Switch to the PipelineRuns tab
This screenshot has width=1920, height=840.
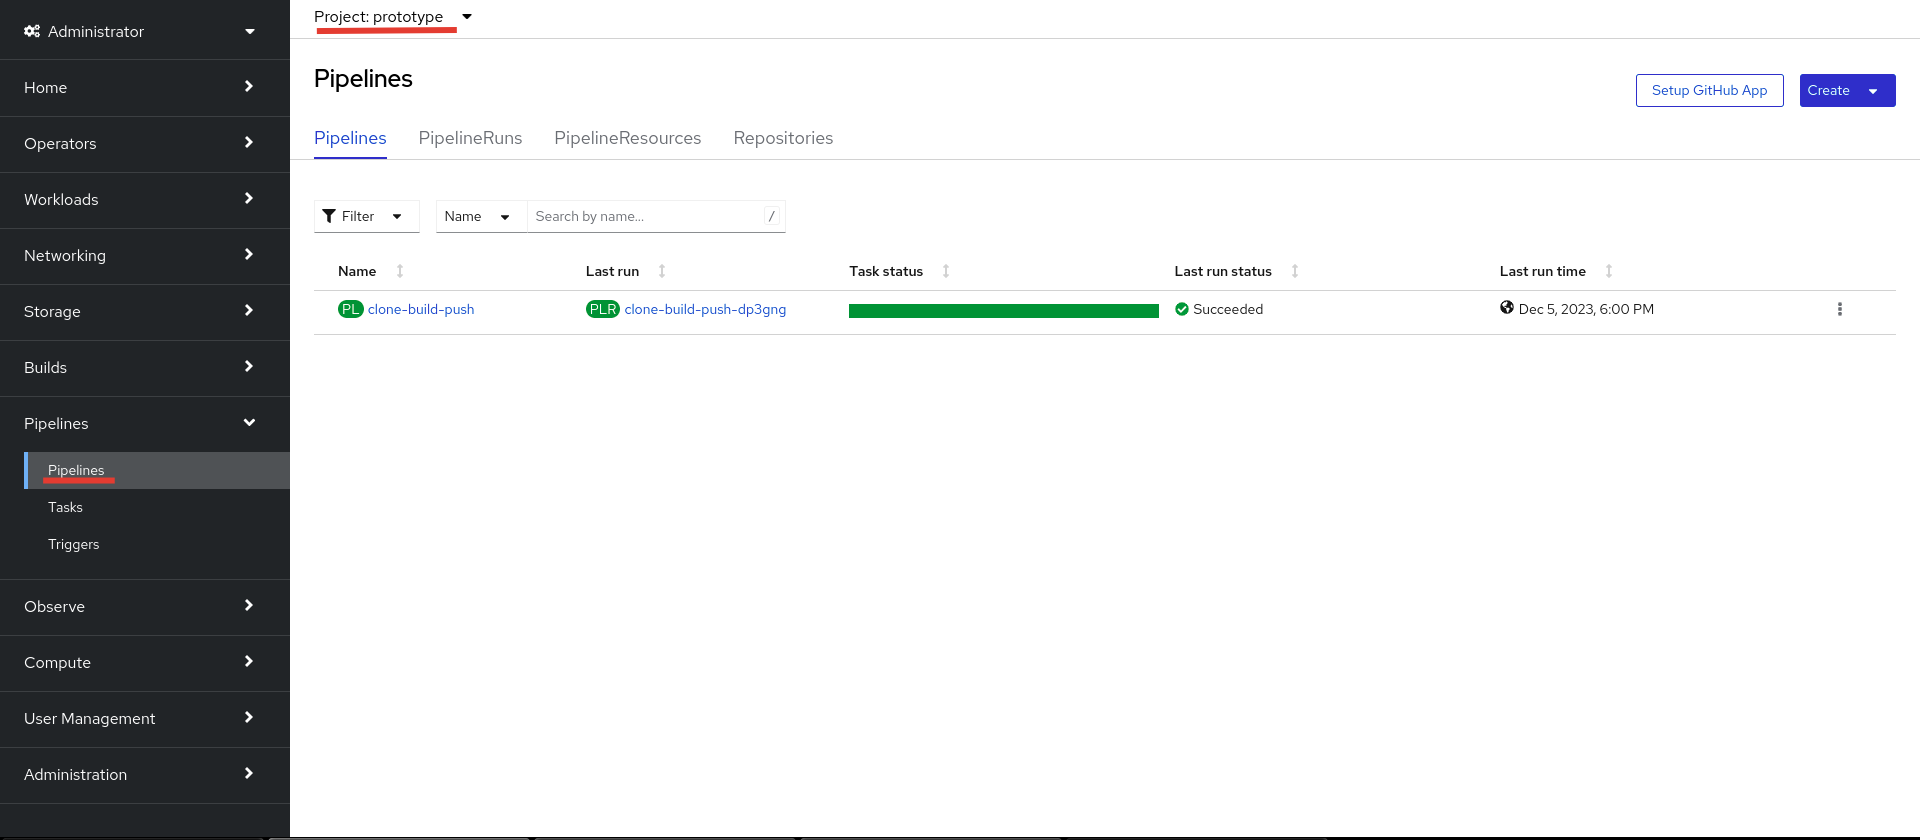pyautogui.click(x=470, y=138)
